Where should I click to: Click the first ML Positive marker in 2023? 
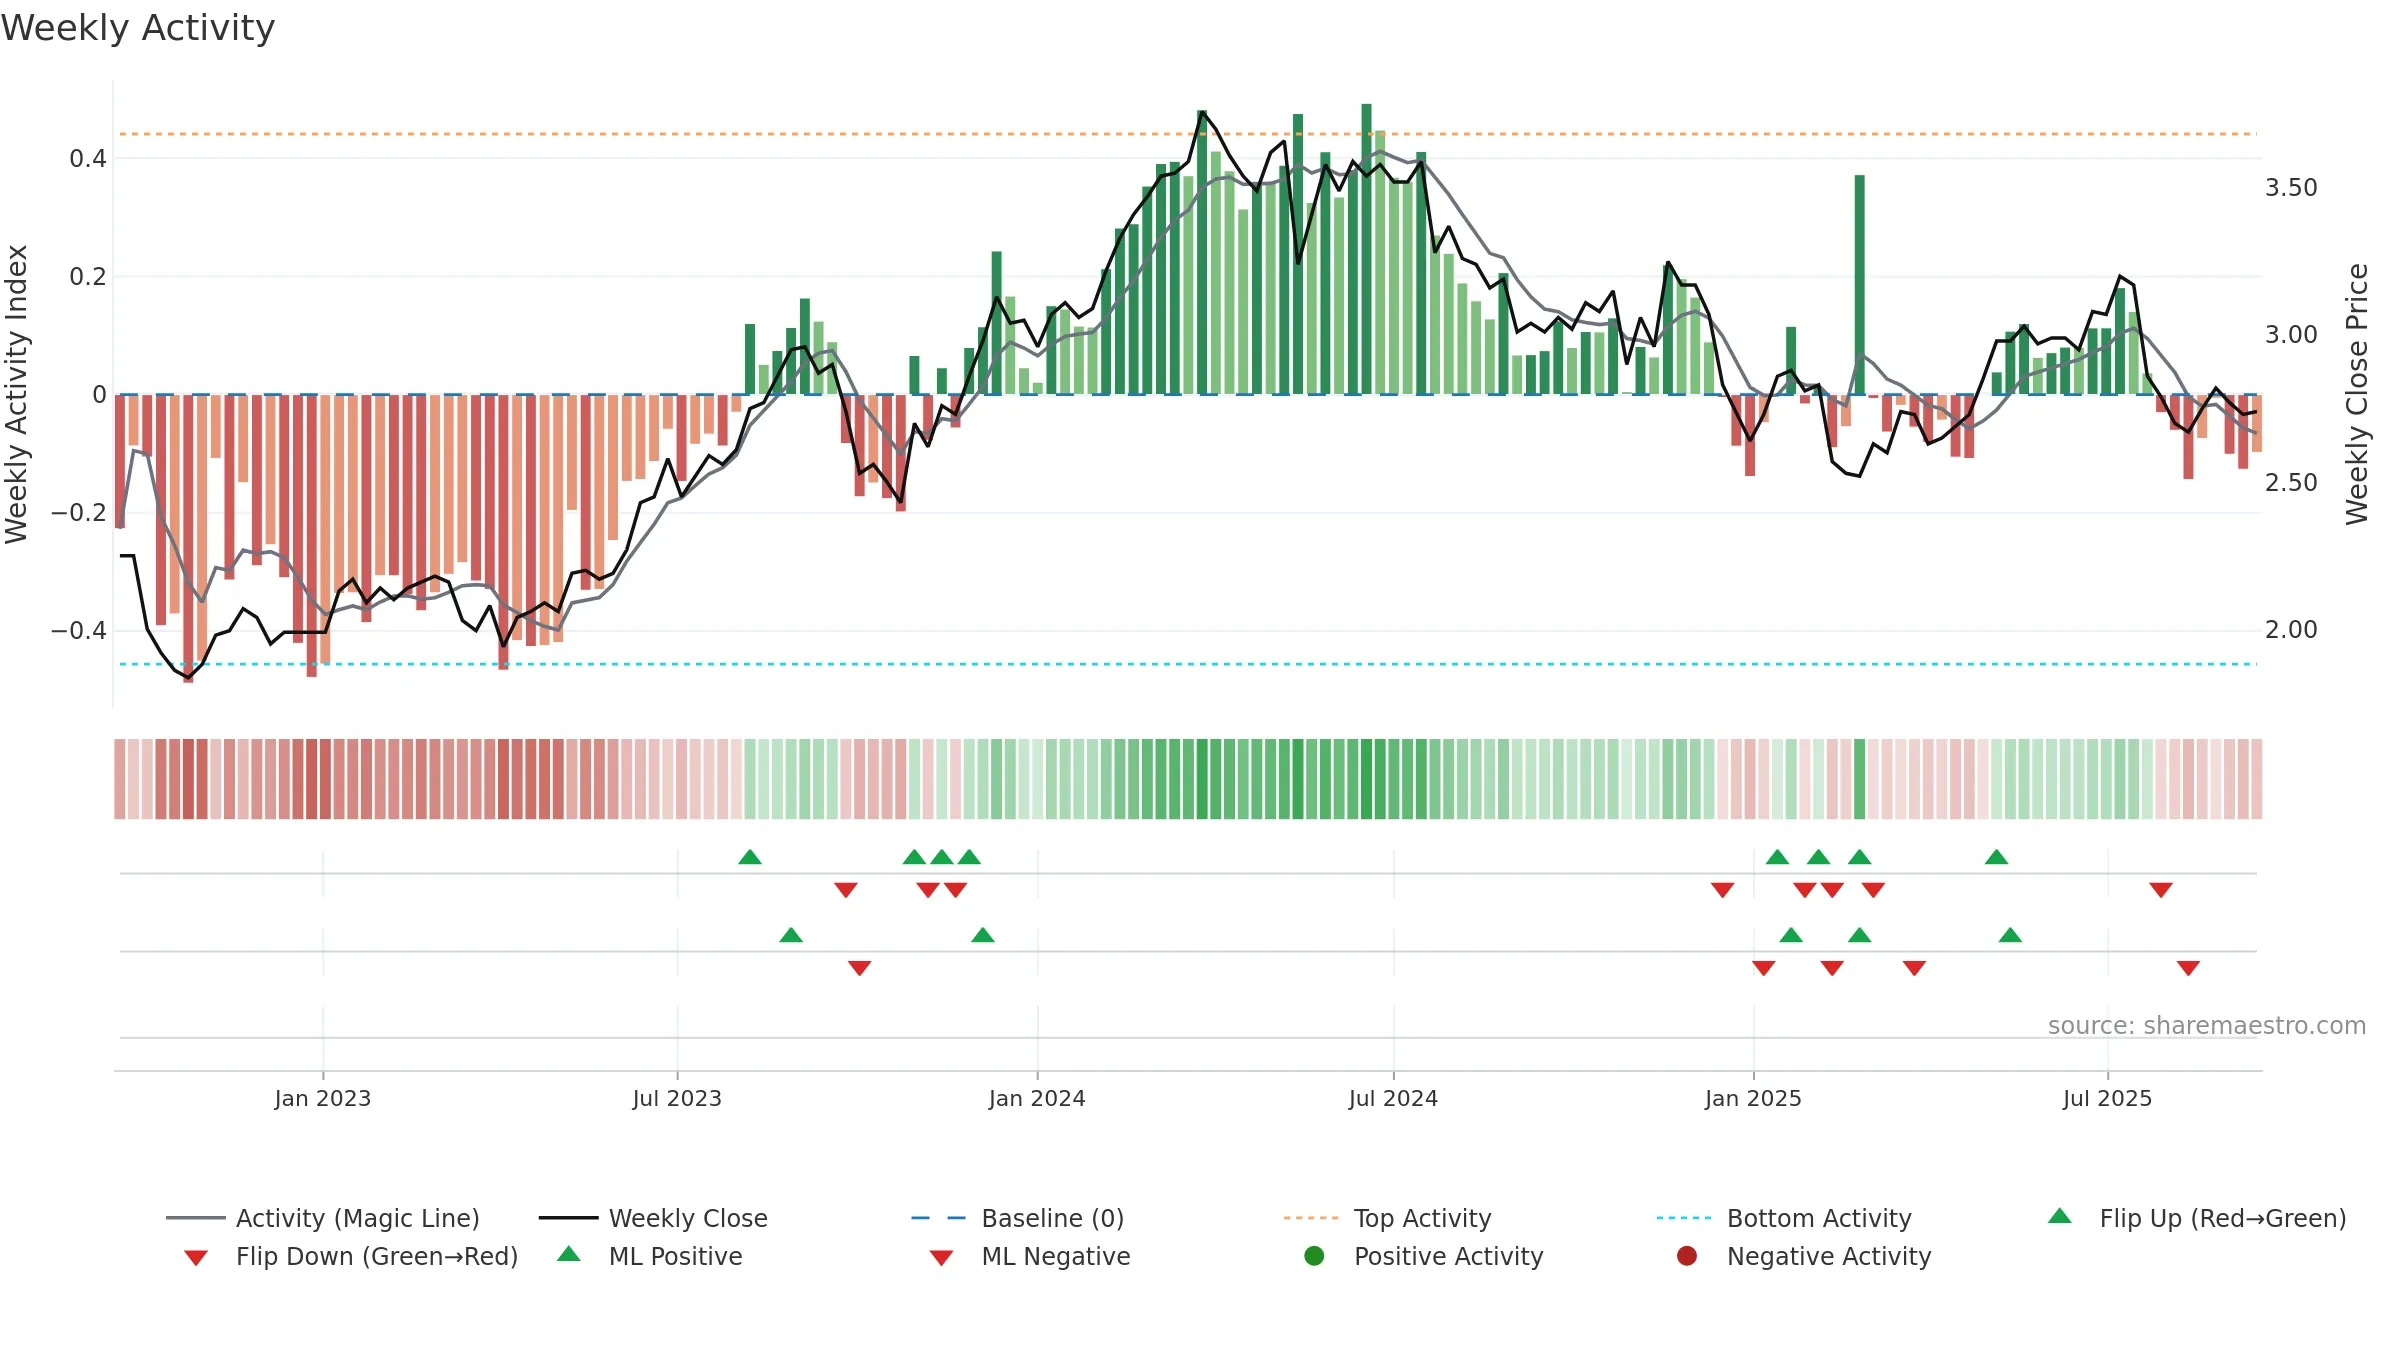coord(791,935)
